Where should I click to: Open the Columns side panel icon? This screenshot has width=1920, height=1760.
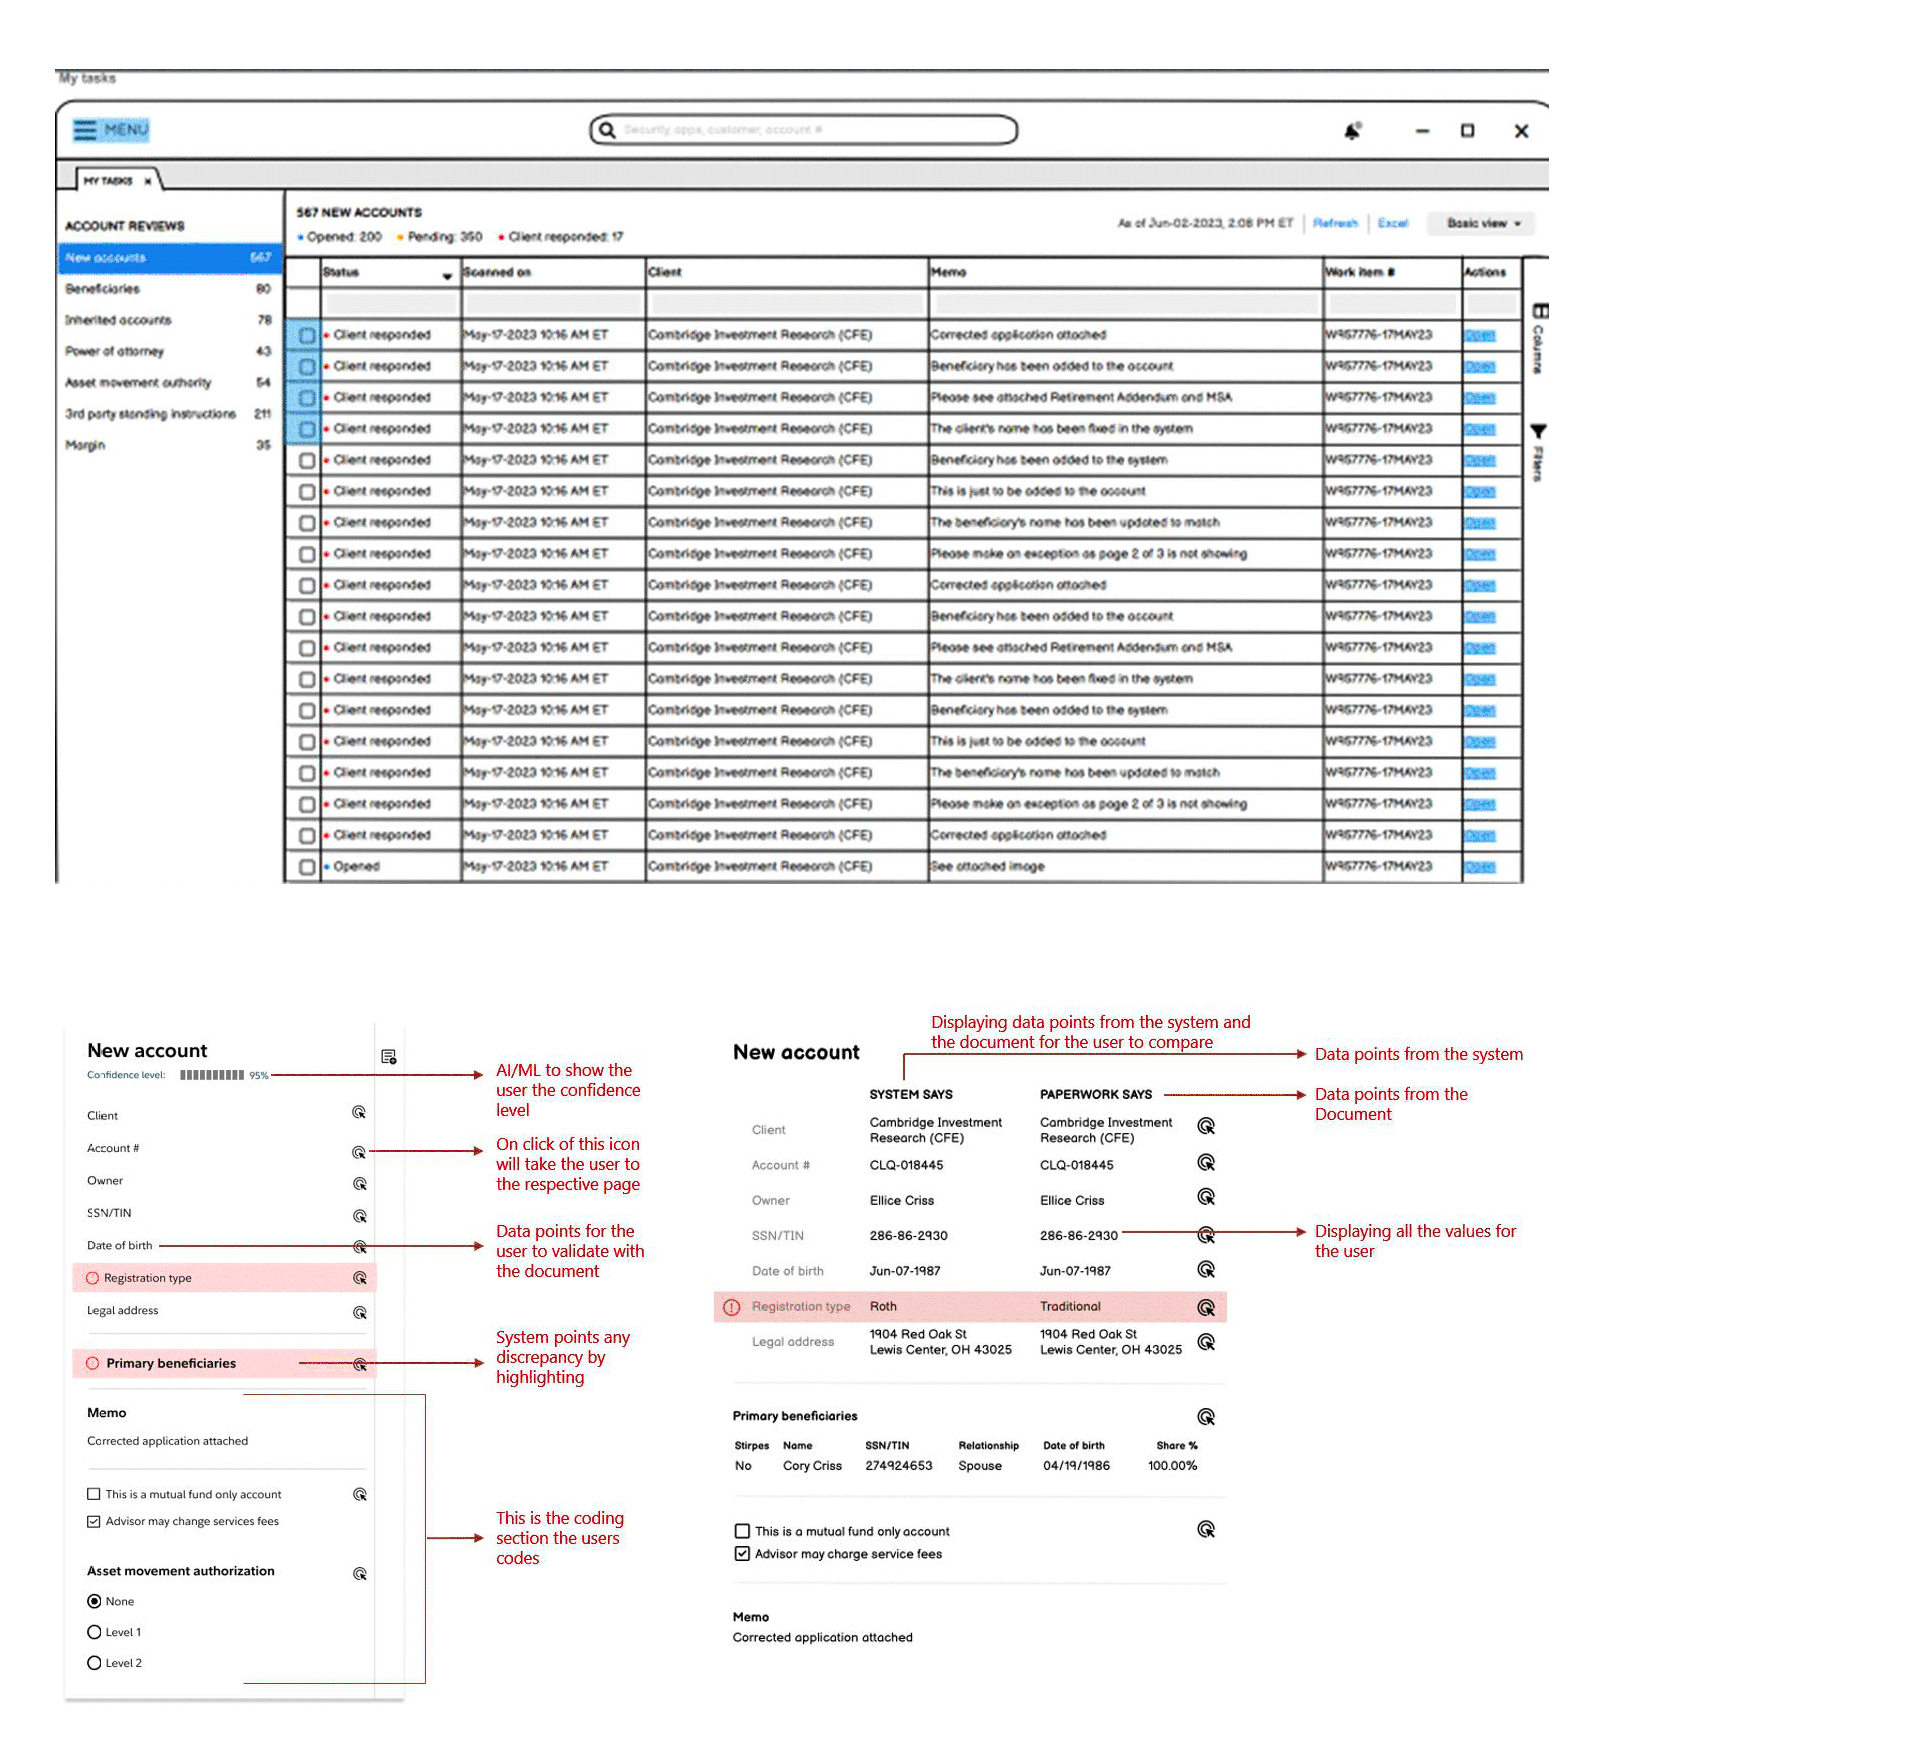[1540, 312]
